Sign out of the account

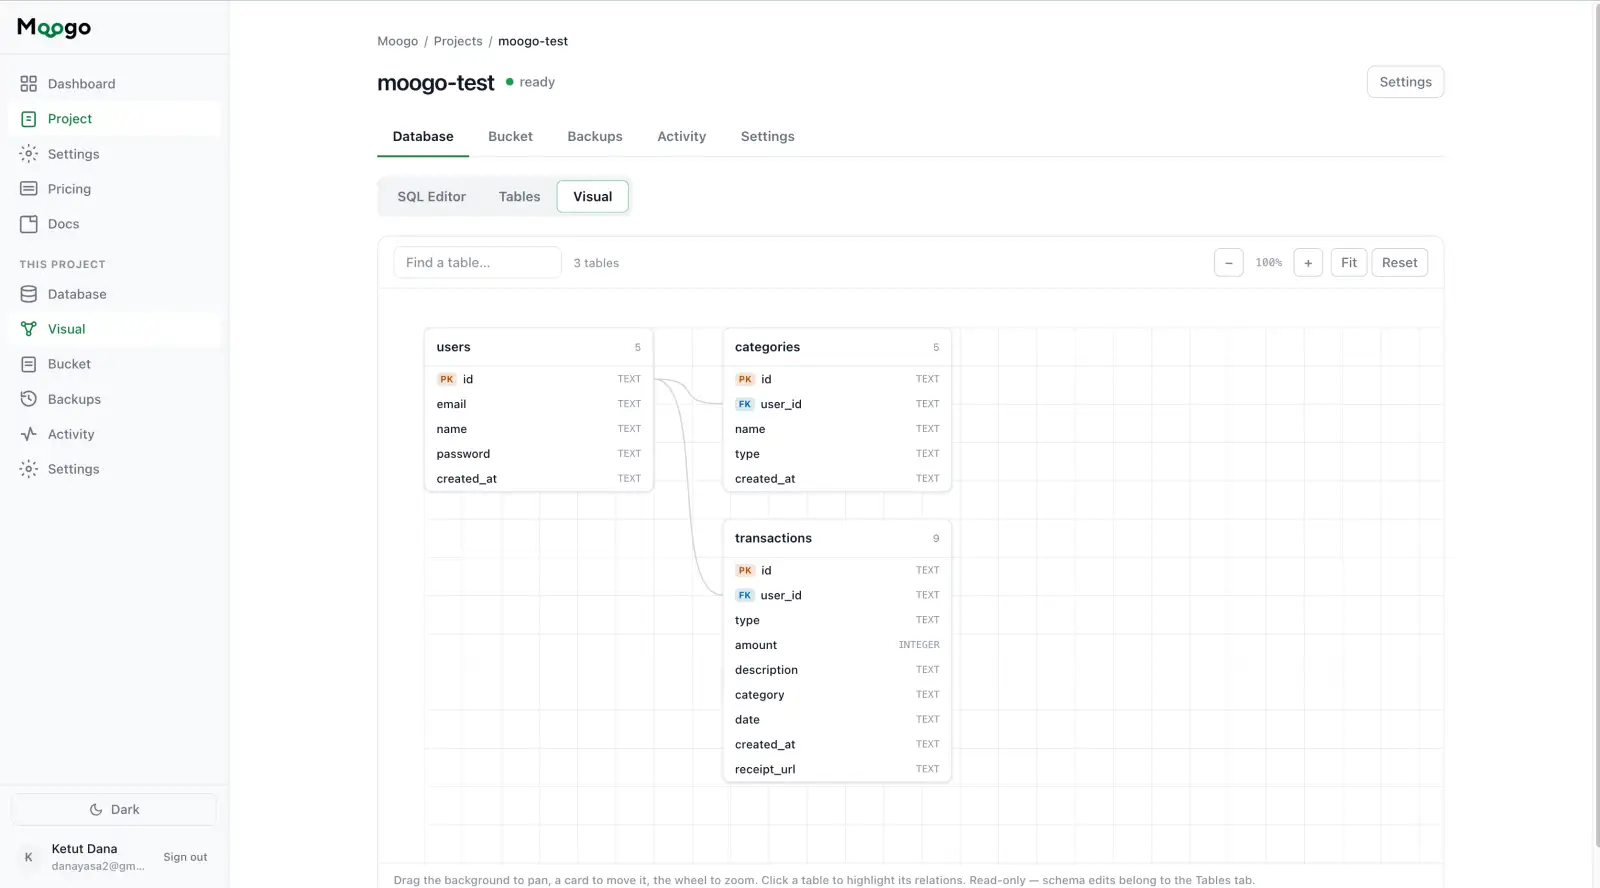[186, 858]
